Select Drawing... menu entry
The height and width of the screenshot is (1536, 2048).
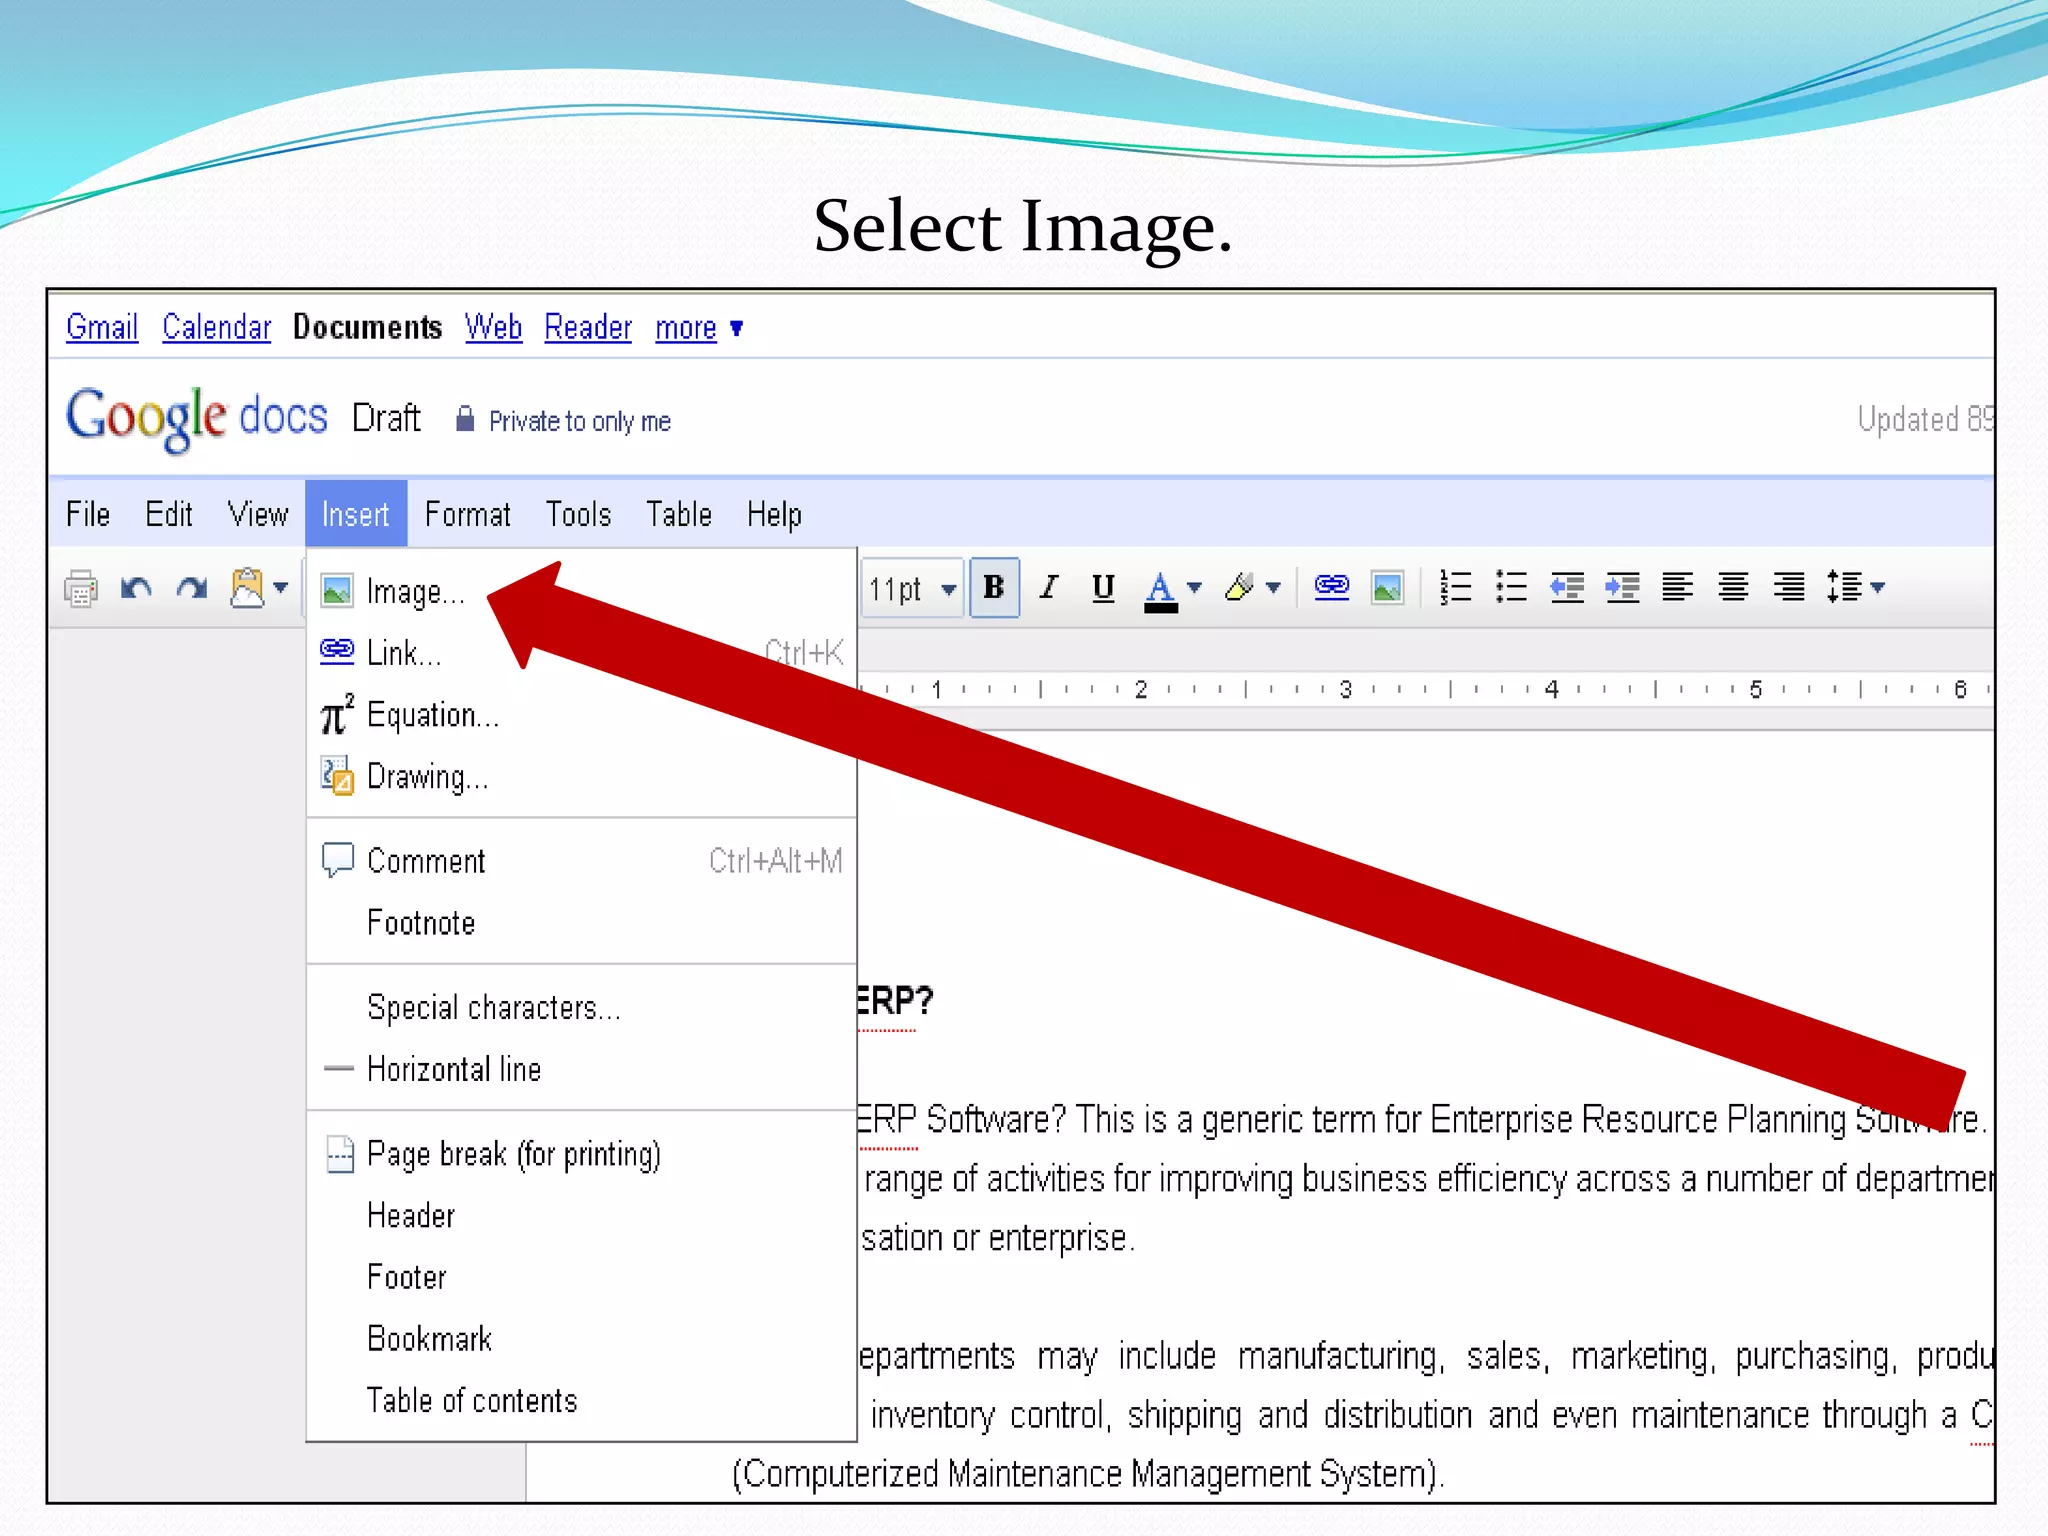pyautogui.click(x=582, y=777)
